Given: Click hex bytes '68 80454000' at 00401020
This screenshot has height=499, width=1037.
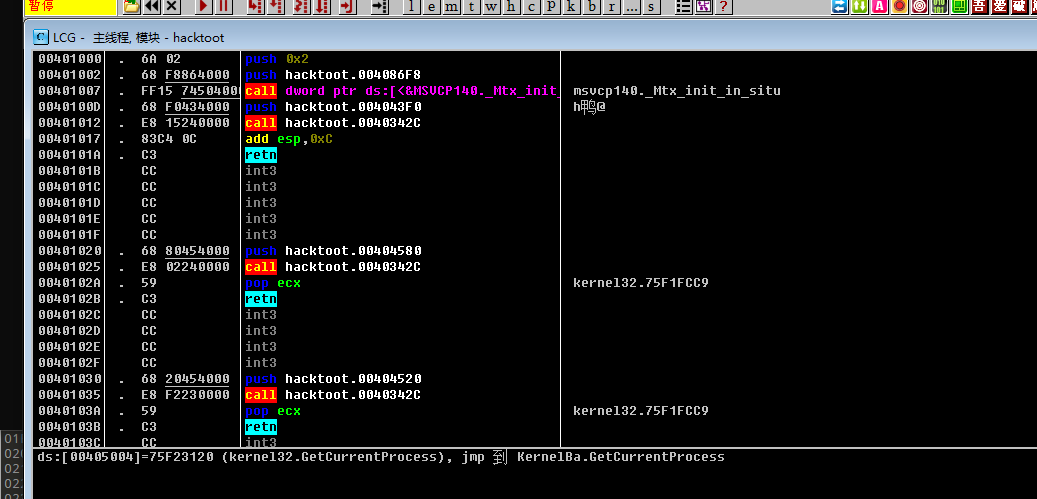Looking at the screenshot, I should (x=185, y=251).
